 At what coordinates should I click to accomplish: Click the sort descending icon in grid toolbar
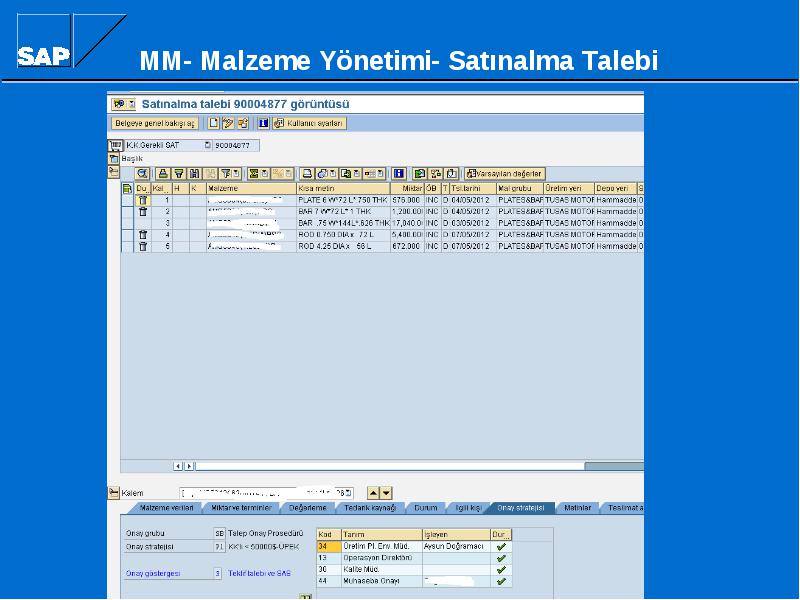(179, 173)
